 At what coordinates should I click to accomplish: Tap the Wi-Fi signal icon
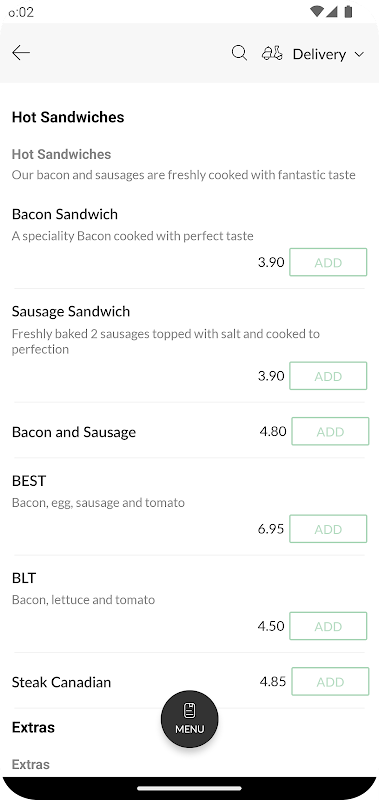pos(317,11)
